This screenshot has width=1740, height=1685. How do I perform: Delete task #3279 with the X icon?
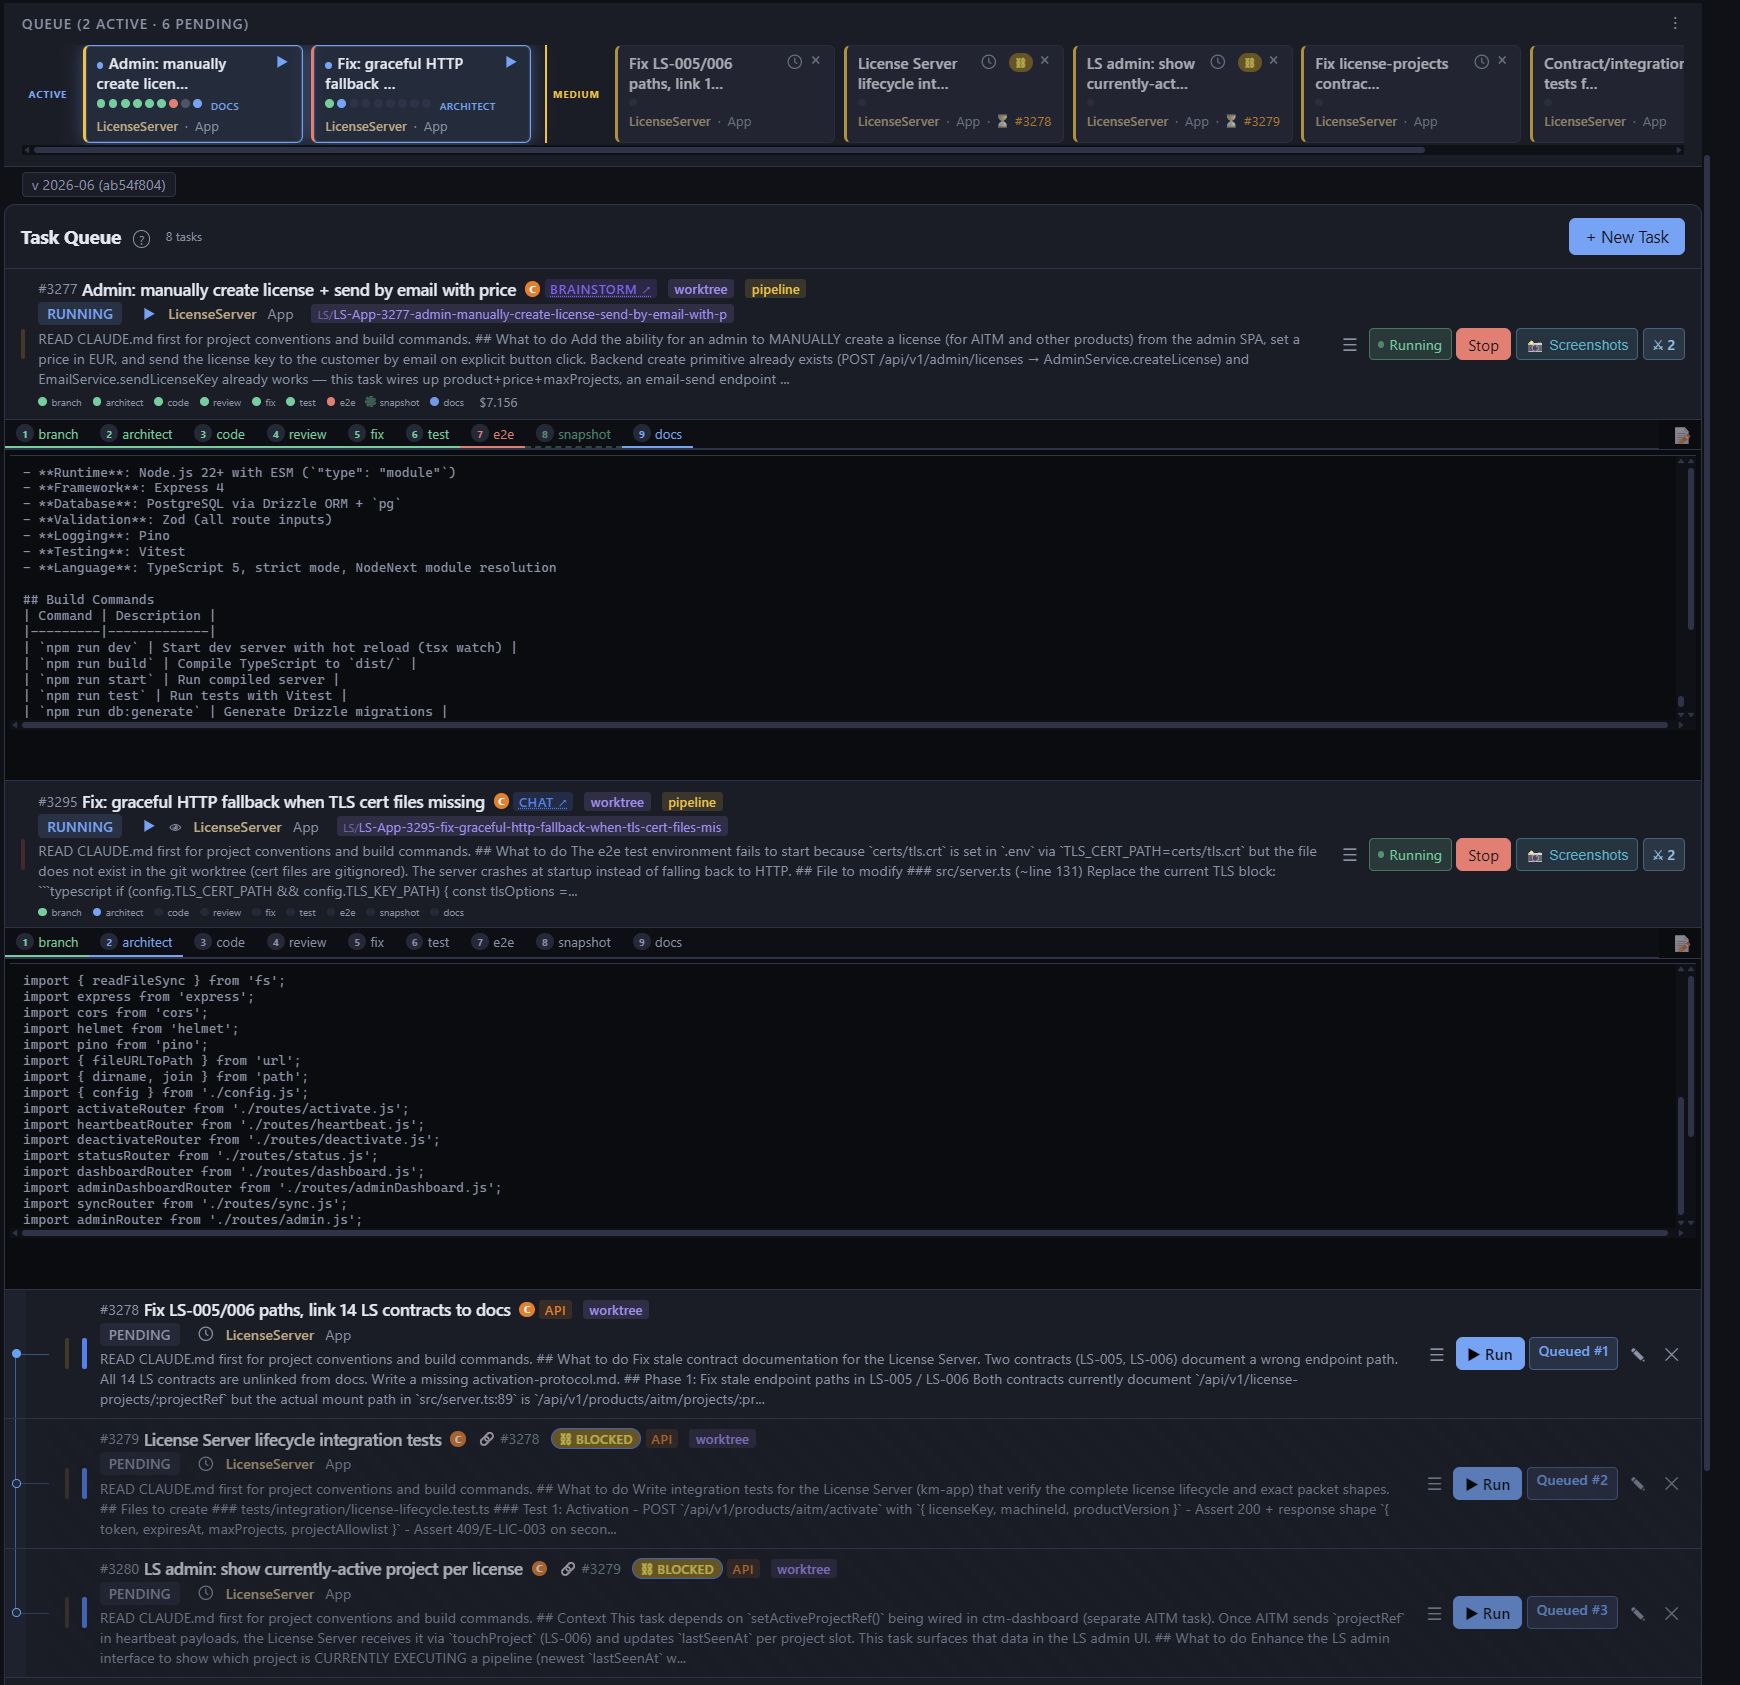[x=1671, y=1484]
